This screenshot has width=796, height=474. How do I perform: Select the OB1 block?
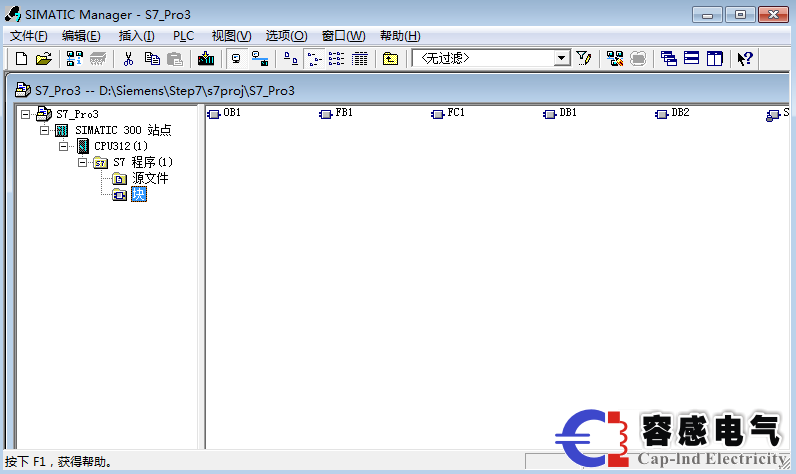point(224,113)
